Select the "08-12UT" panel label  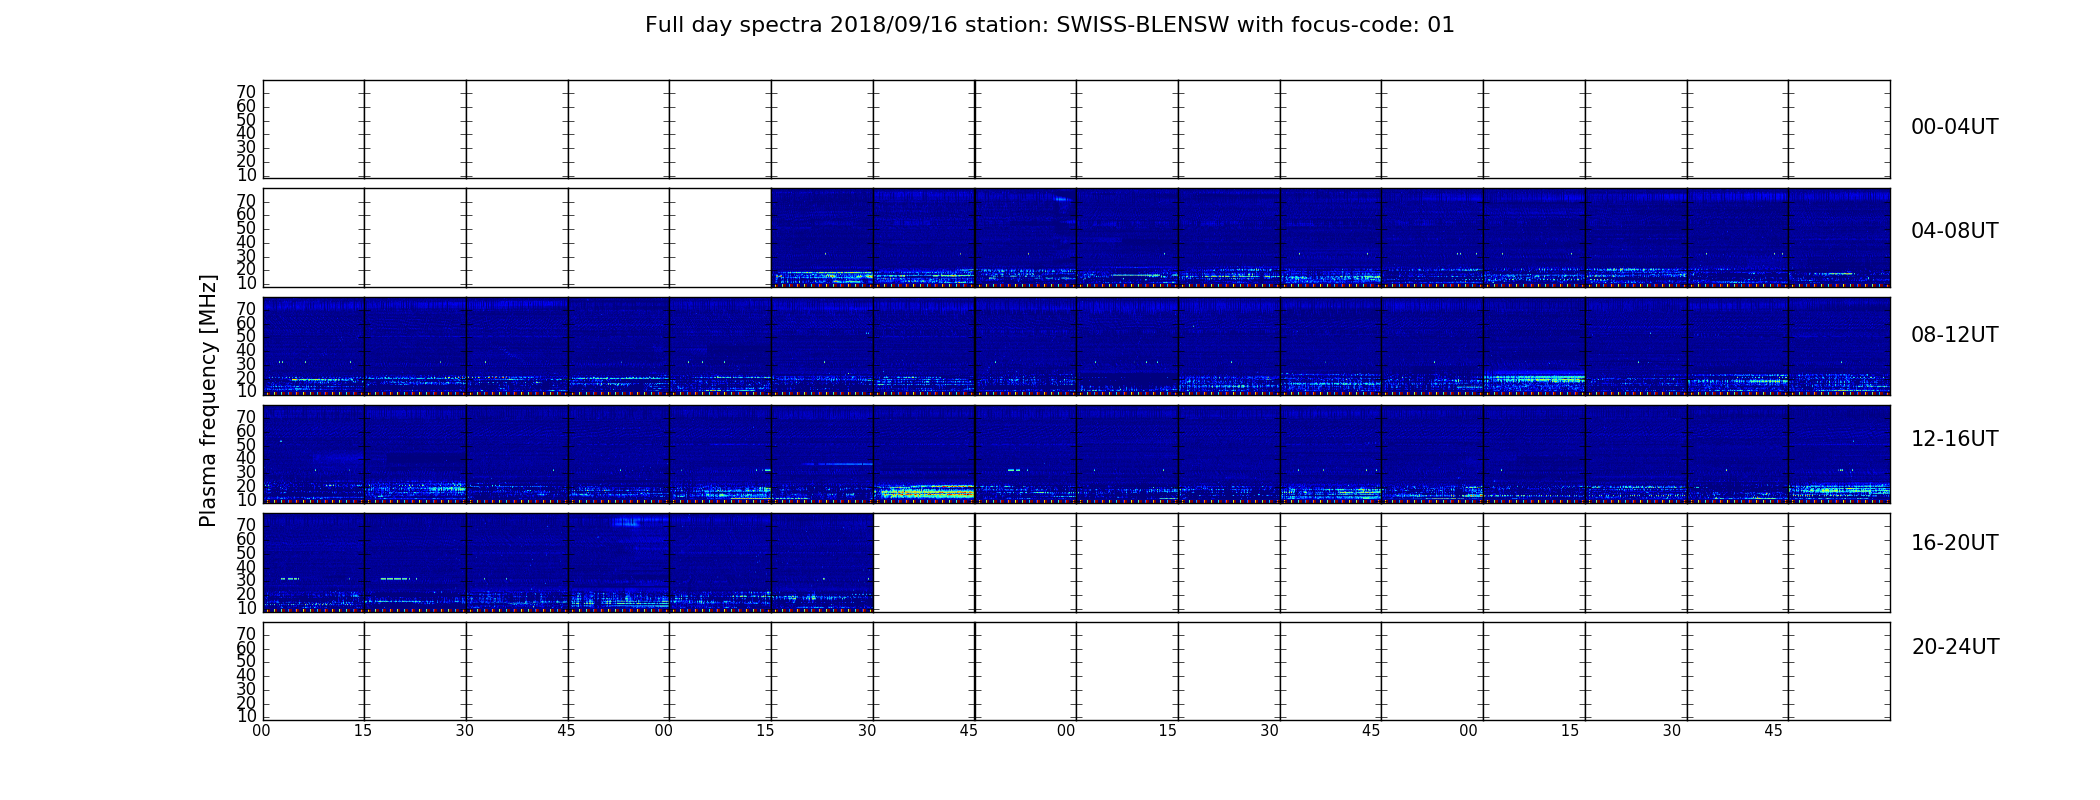[1954, 335]
